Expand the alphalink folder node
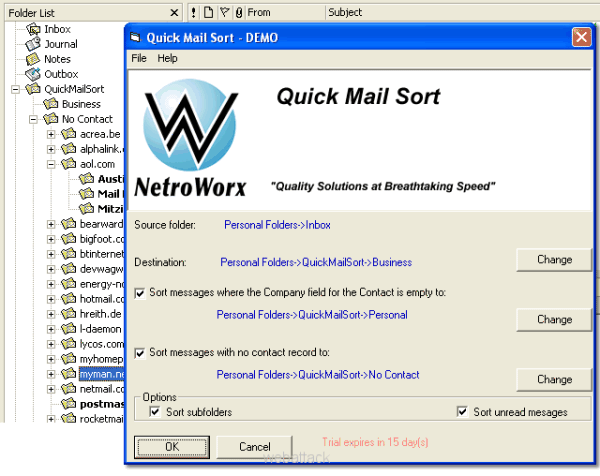Image resolution: width=600 pixels, height=476 pixels. pos(51,149)
